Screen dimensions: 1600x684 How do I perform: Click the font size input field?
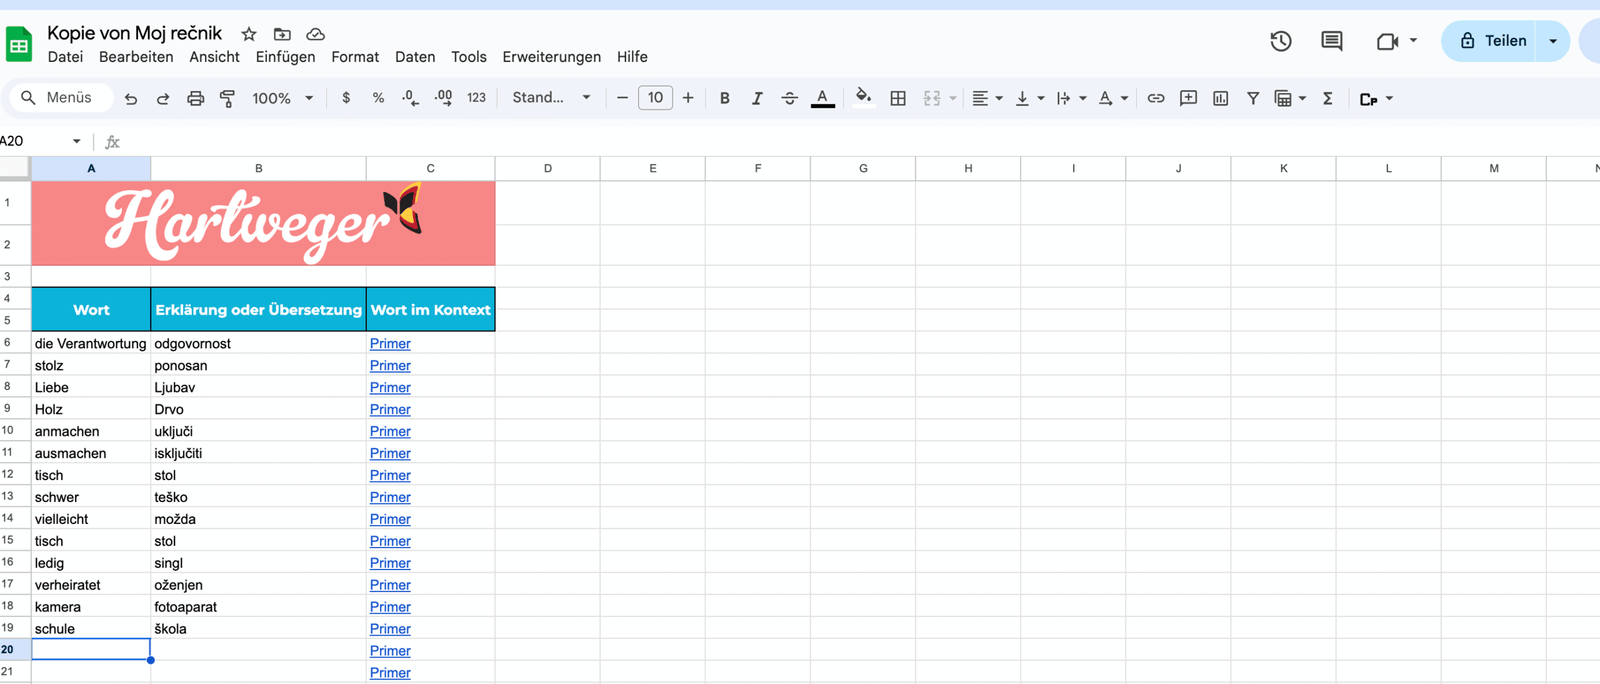[655, 98]
